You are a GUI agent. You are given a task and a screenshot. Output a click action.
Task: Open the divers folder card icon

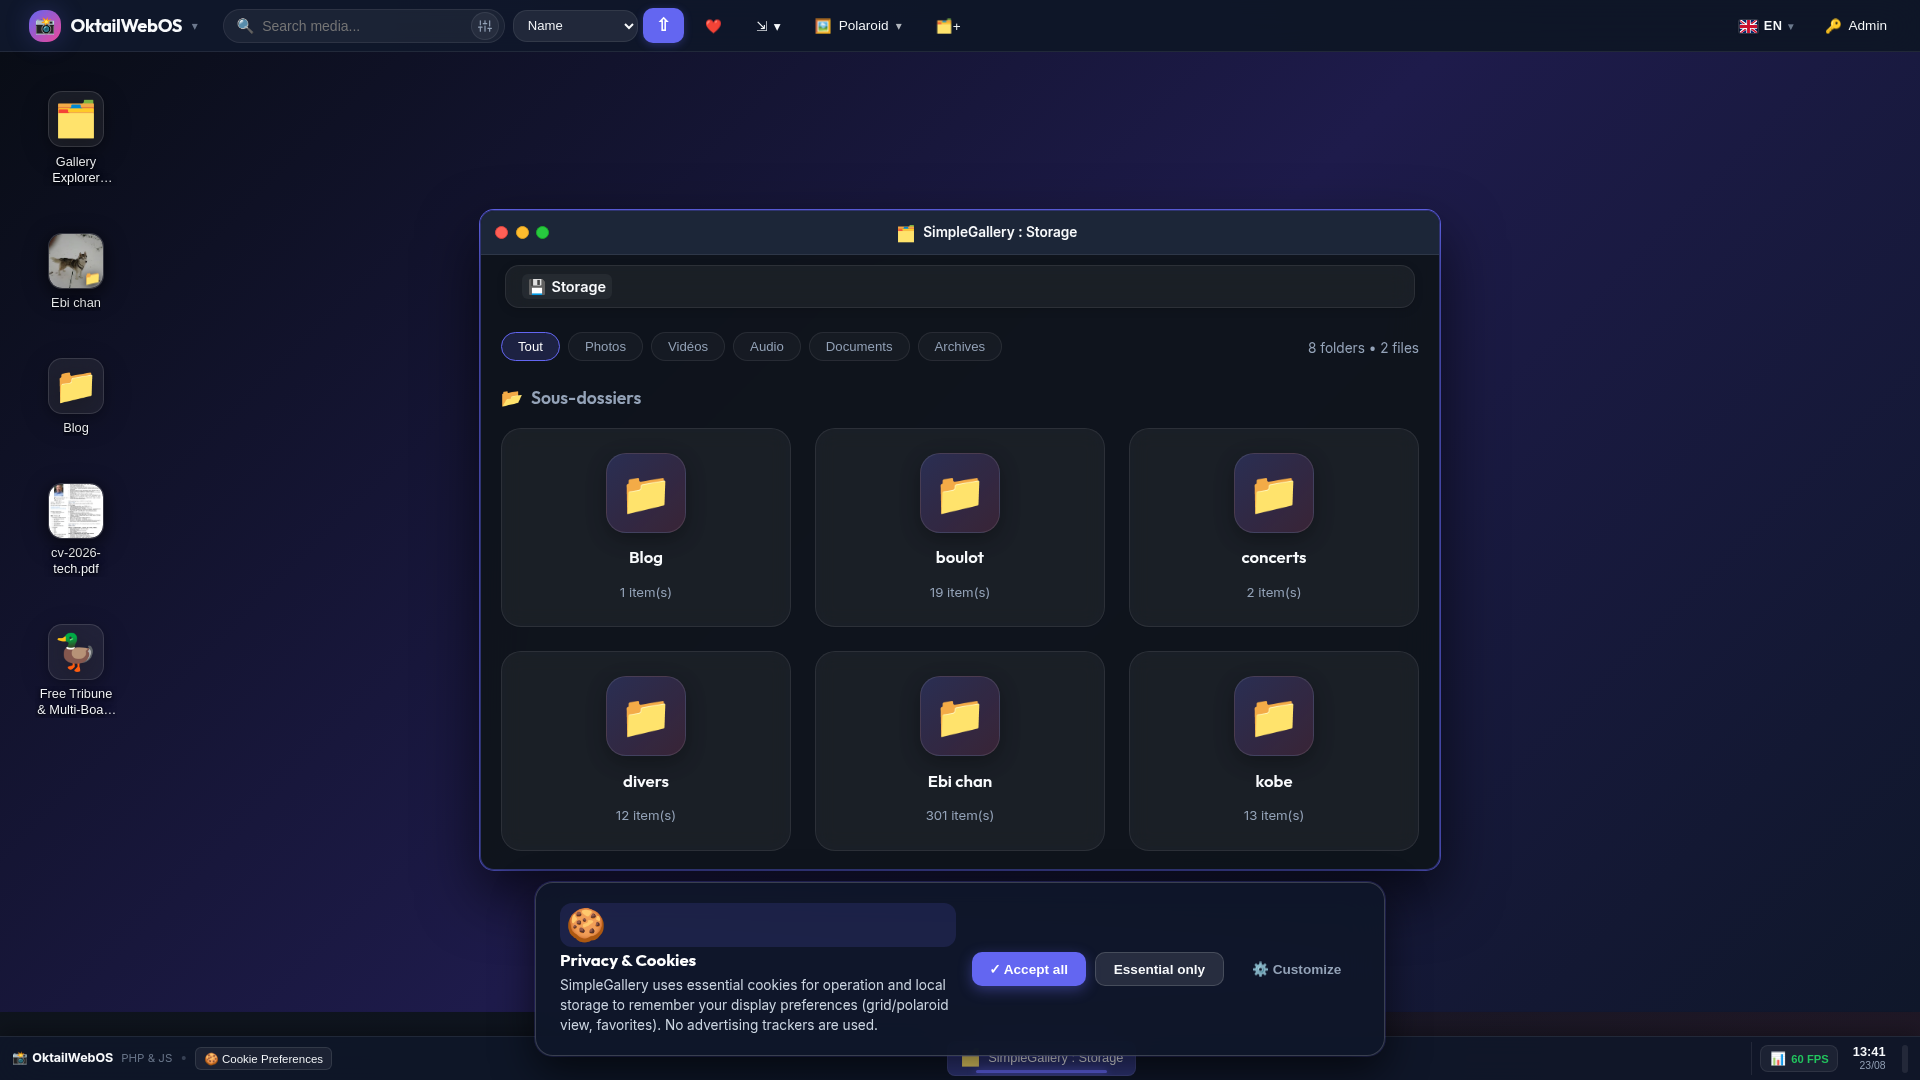tap(646, 716)
